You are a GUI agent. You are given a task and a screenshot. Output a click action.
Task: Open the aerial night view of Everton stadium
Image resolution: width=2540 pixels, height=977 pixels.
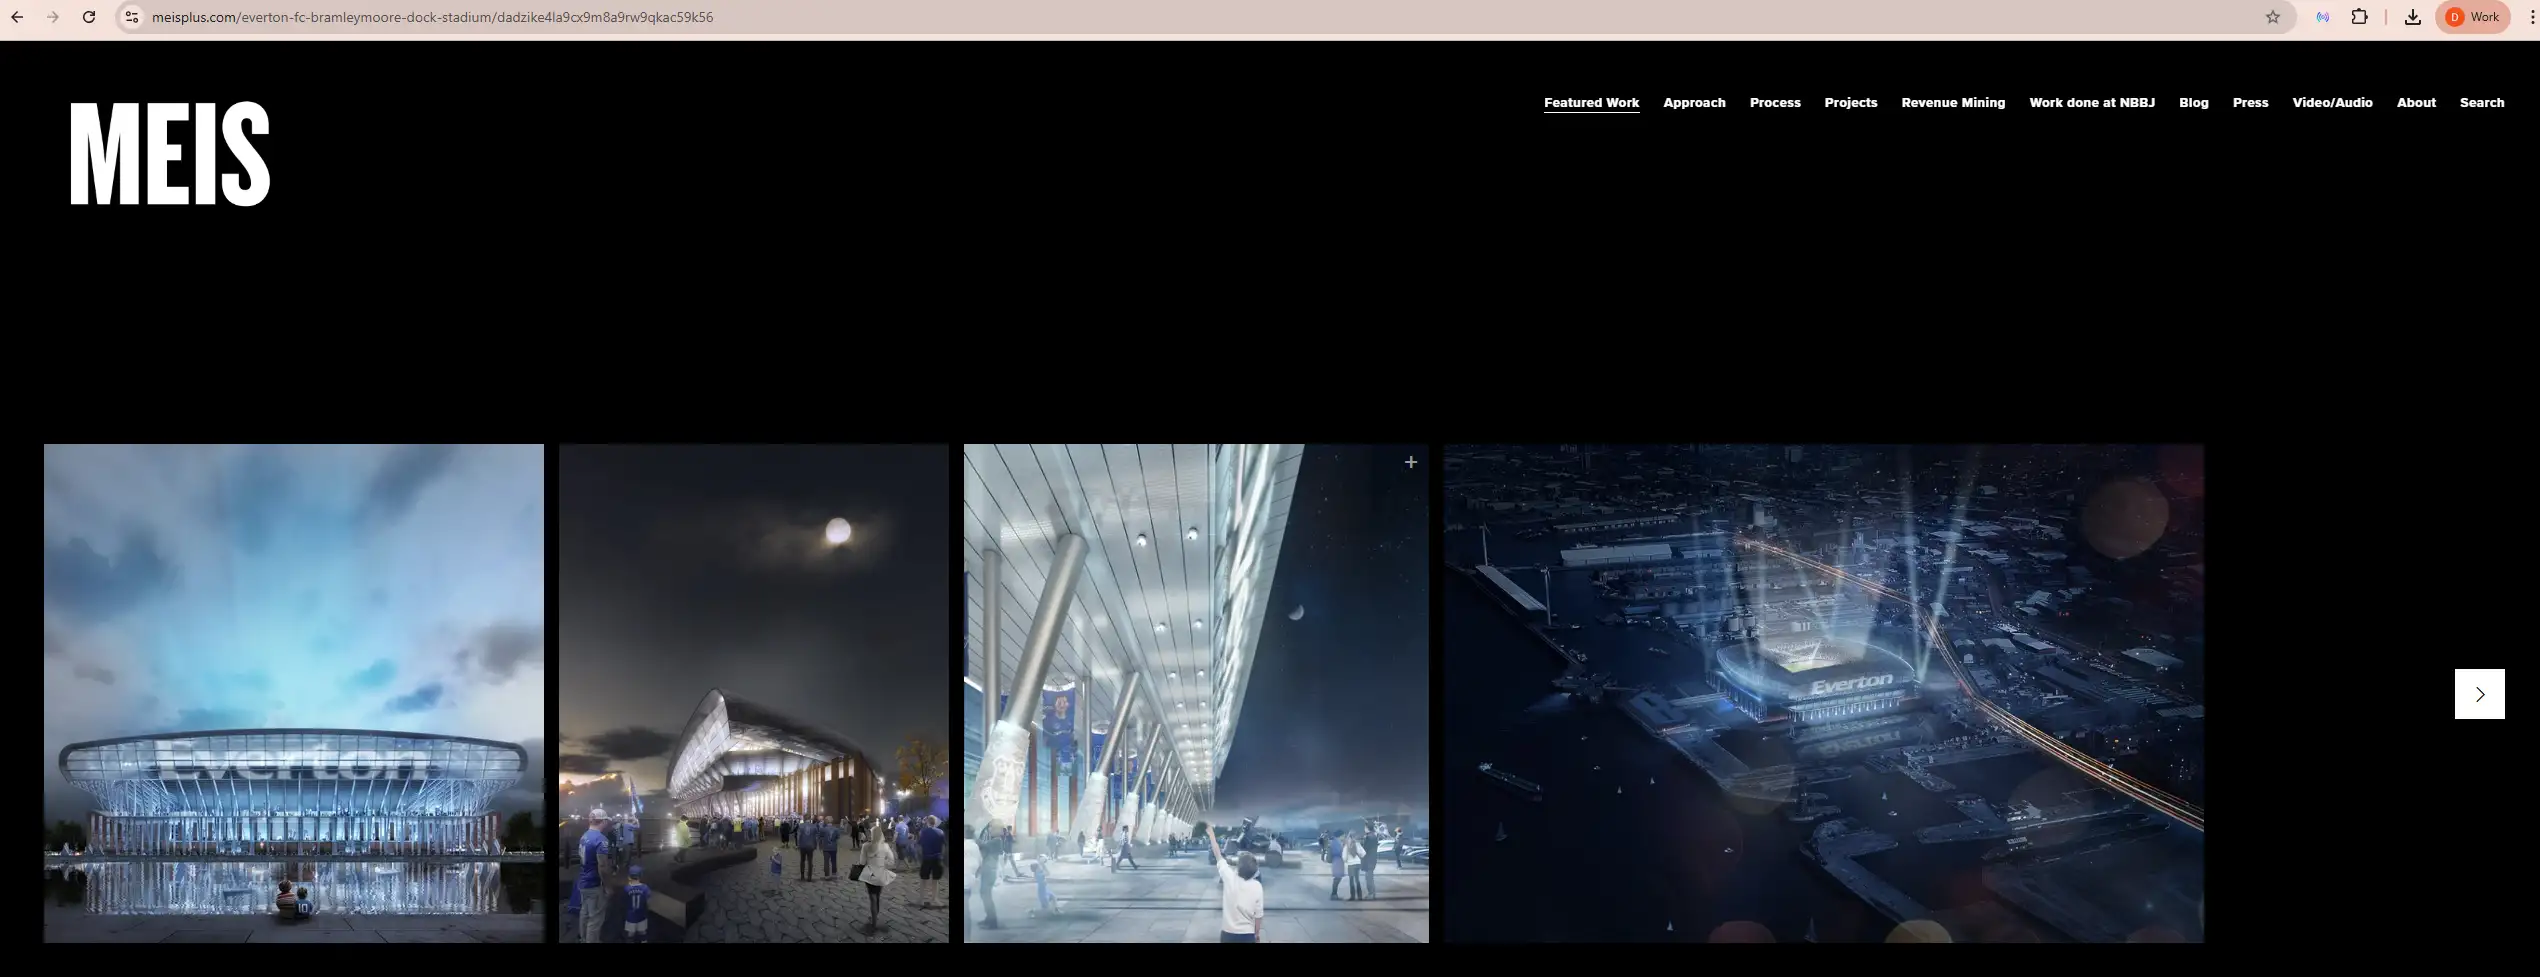click(1824, 693)
